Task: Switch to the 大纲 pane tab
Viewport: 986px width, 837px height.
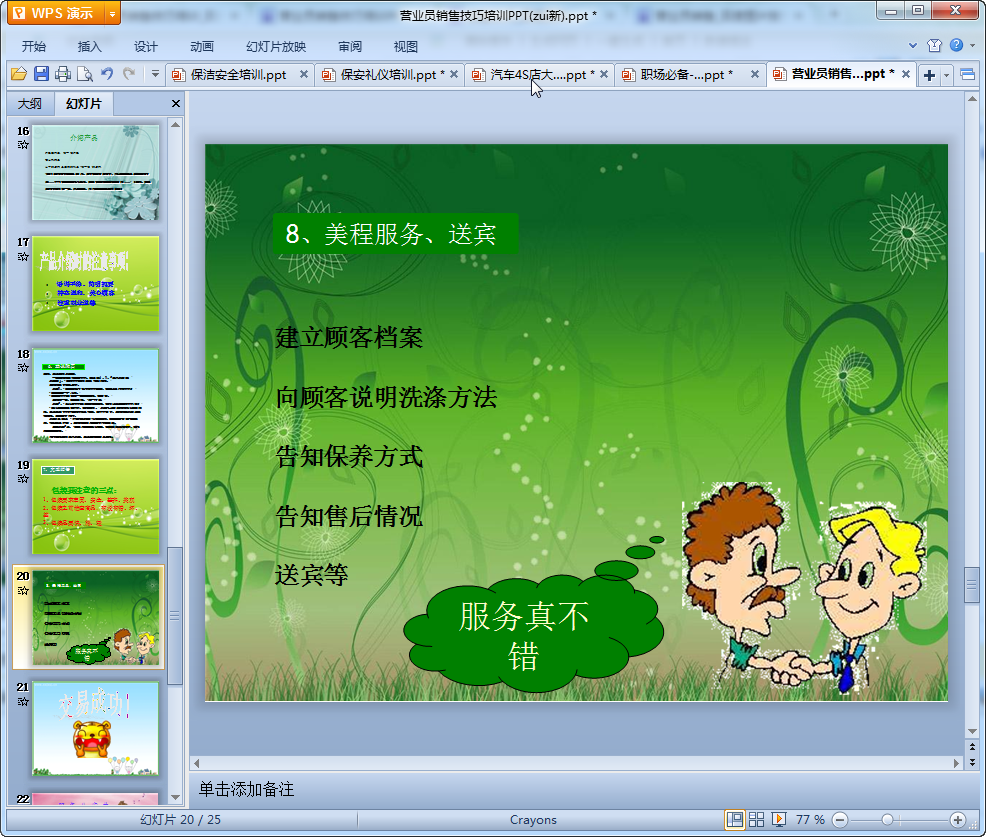Action: coord(30,103)
